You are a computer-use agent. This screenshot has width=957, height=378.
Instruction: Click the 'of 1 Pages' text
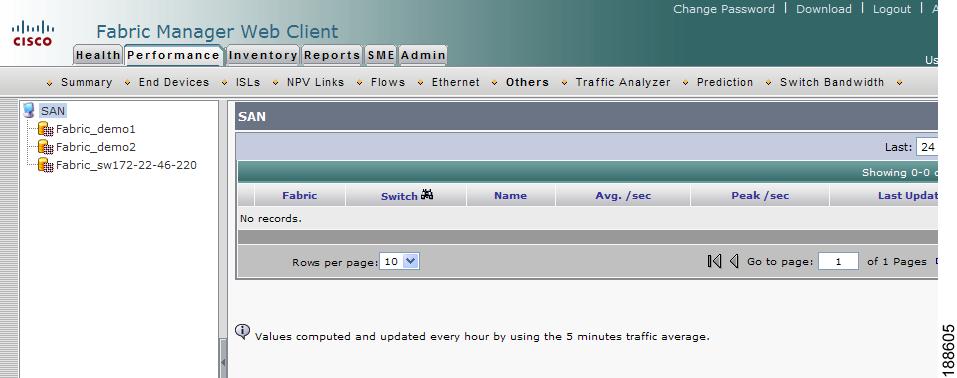coord(897,261)
